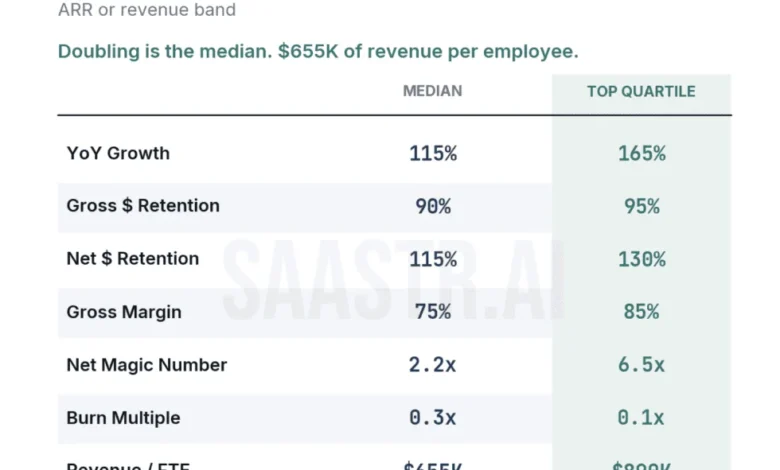Viewport: 780px width, 470px height.
Task: Click the 130% net retention value
Action: pyautogui.click(x=642, y=259)
